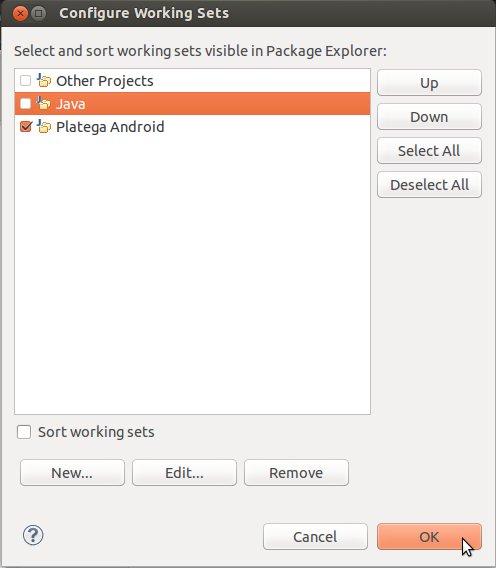Viewport: 496px width, 568px height.
Task: Remove the selected working set
Action: tap(296, 473)
